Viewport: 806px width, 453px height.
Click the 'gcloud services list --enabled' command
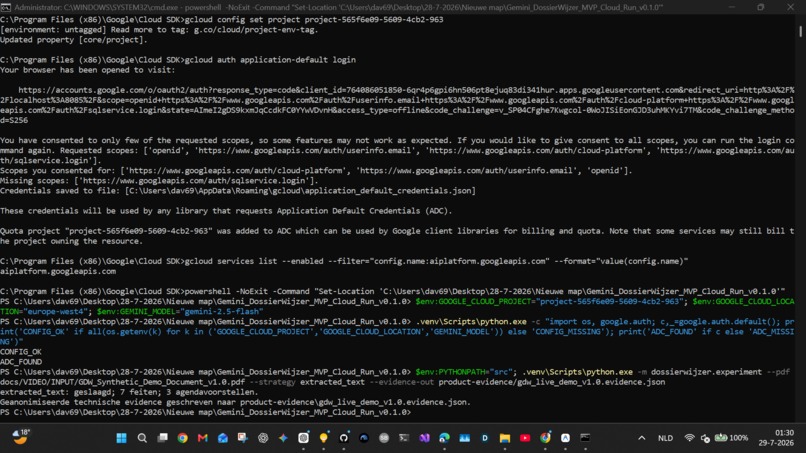(x=436, y=261)
